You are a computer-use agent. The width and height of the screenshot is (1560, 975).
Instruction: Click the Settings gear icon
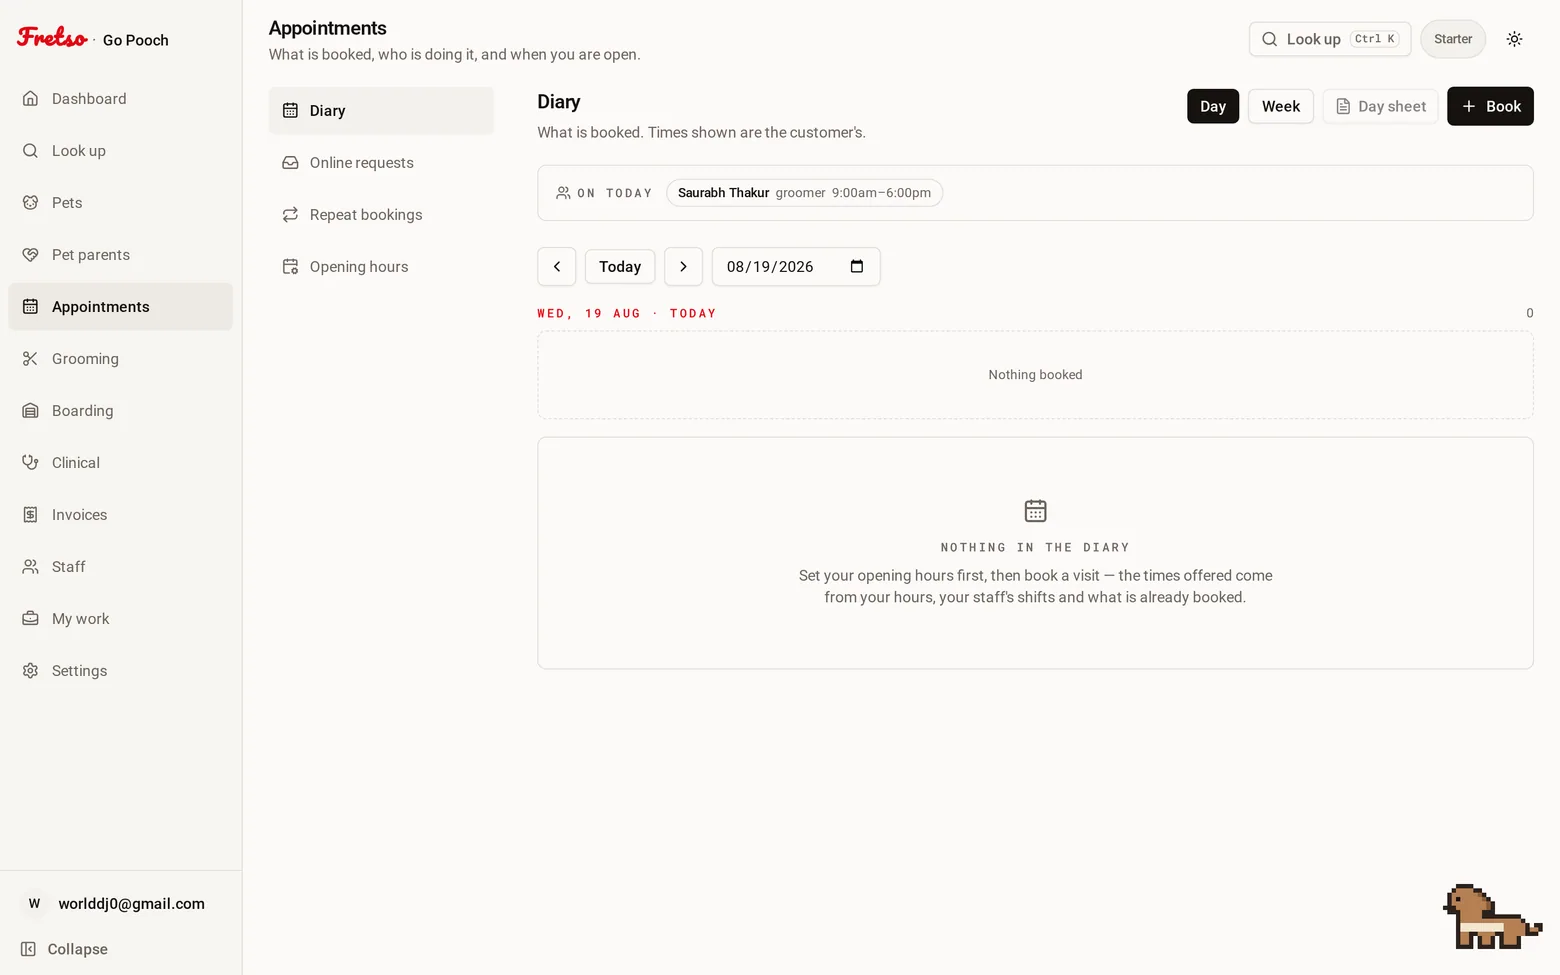(30, 671)
